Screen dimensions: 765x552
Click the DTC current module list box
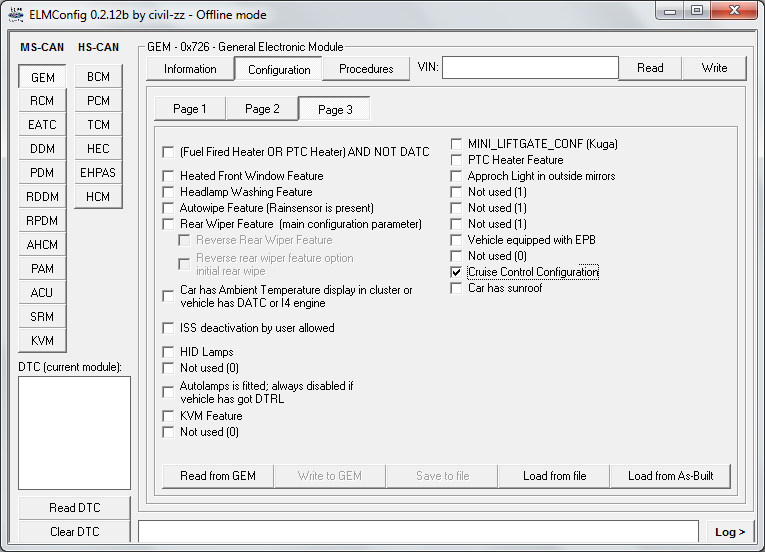74,432
